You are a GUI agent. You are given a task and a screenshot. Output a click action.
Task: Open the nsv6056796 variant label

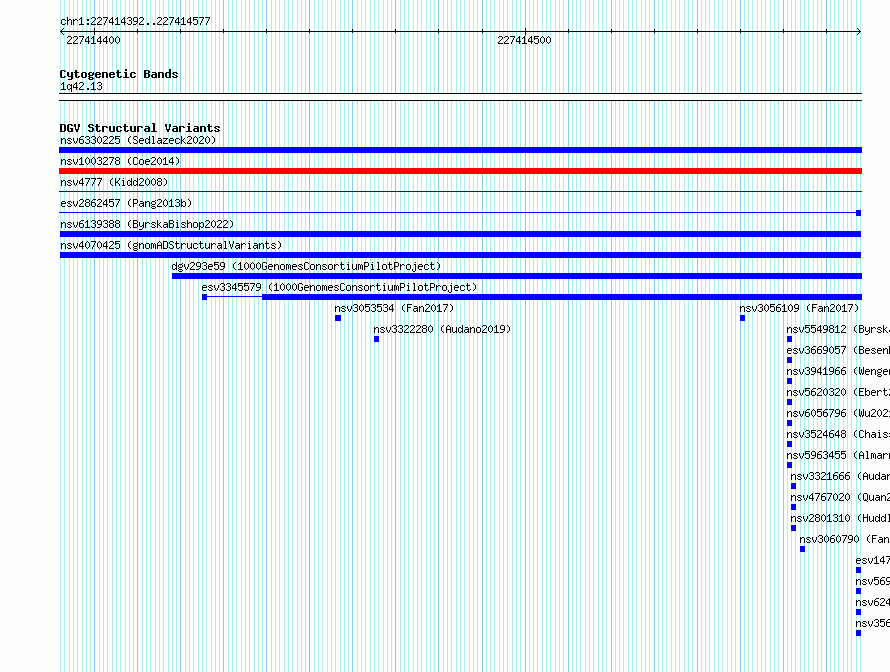[838, 413]
